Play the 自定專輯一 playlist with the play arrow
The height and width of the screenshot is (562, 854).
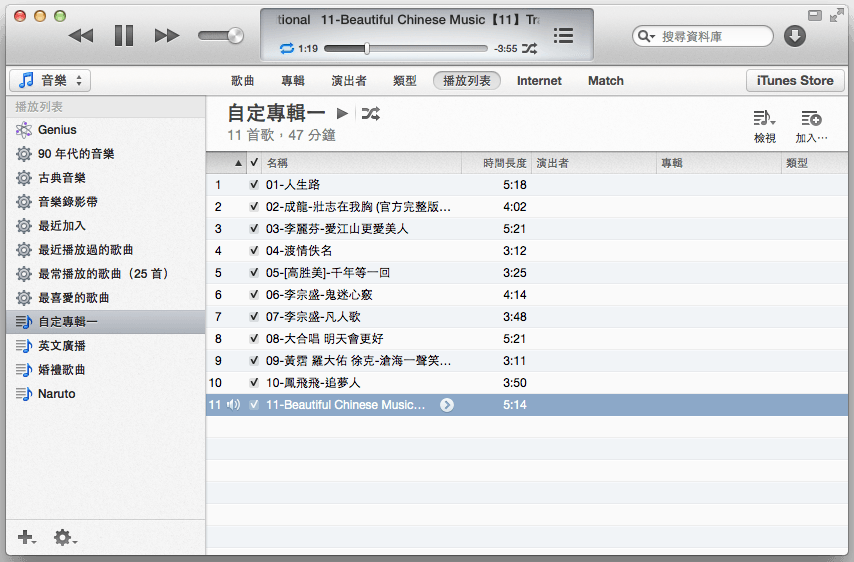coord(342,113)
